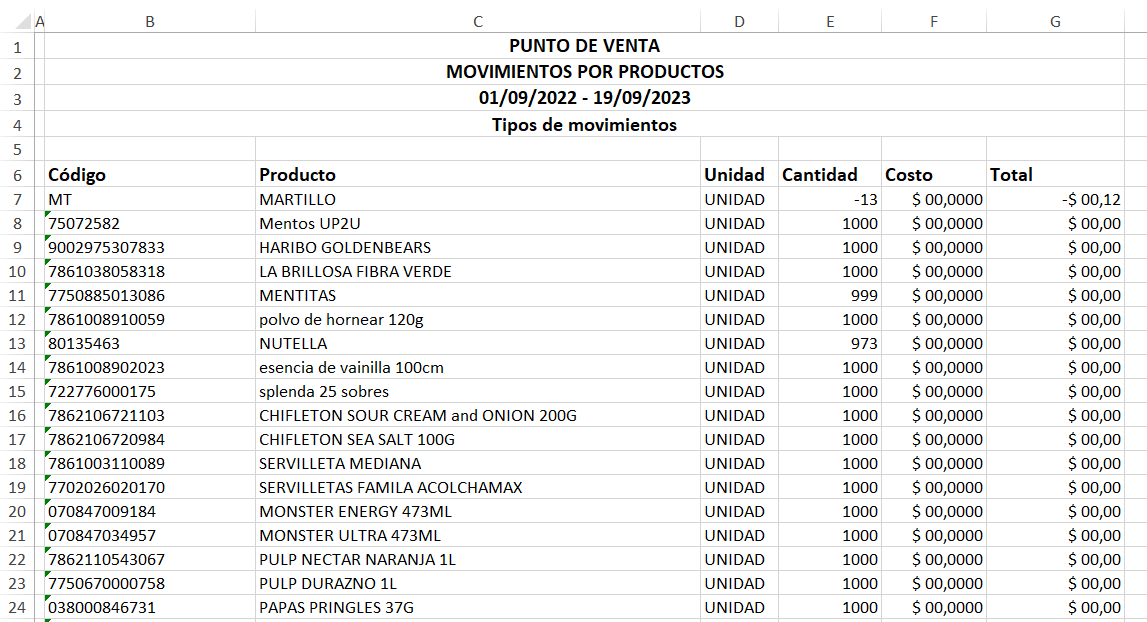Image resolution: width=1147 pixels, height=622 pixels.
Task: Select the Código header cell
Action: (x=150, y=174)
